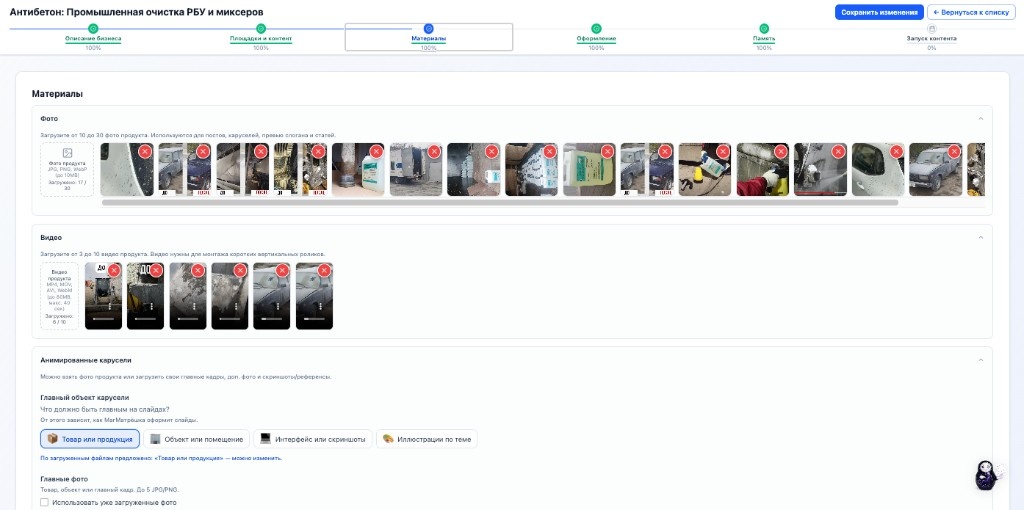The width and height of the screenshot is (1024, 510).
Task: Remove the sixth photo showing a van
Action: click(x=434, y=151)
